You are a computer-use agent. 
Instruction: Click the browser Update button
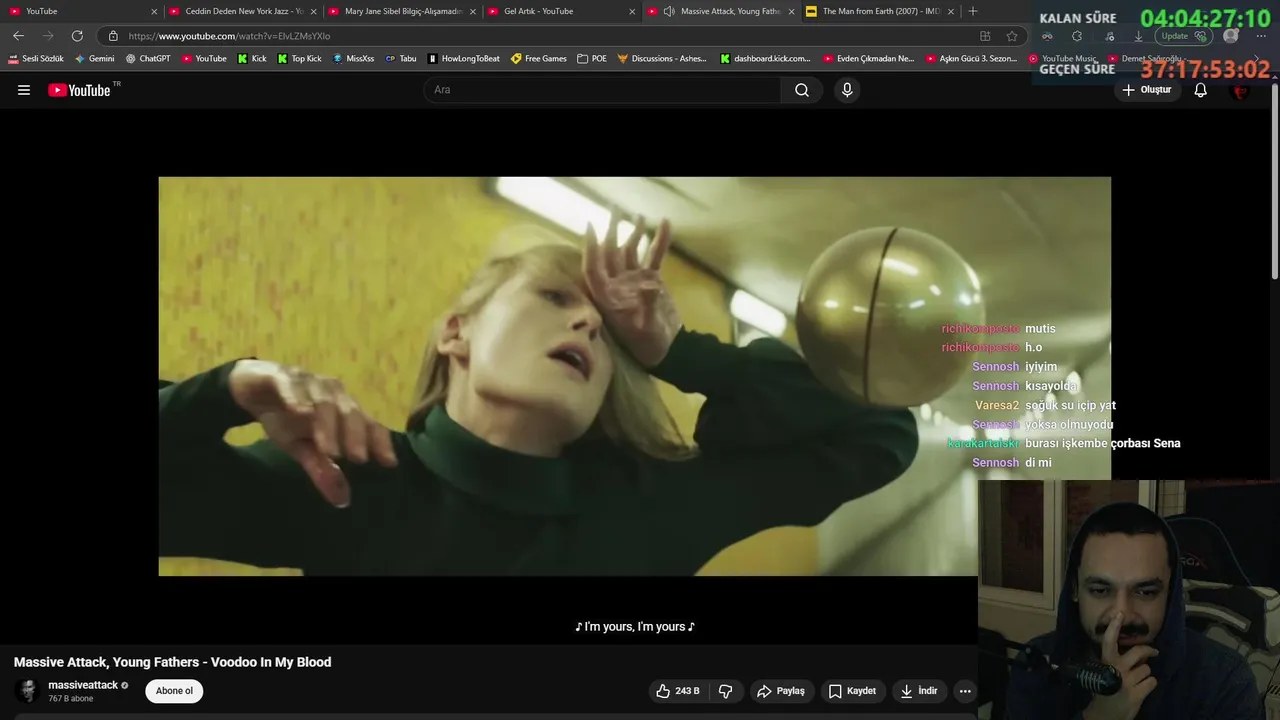coord(1184,36)
